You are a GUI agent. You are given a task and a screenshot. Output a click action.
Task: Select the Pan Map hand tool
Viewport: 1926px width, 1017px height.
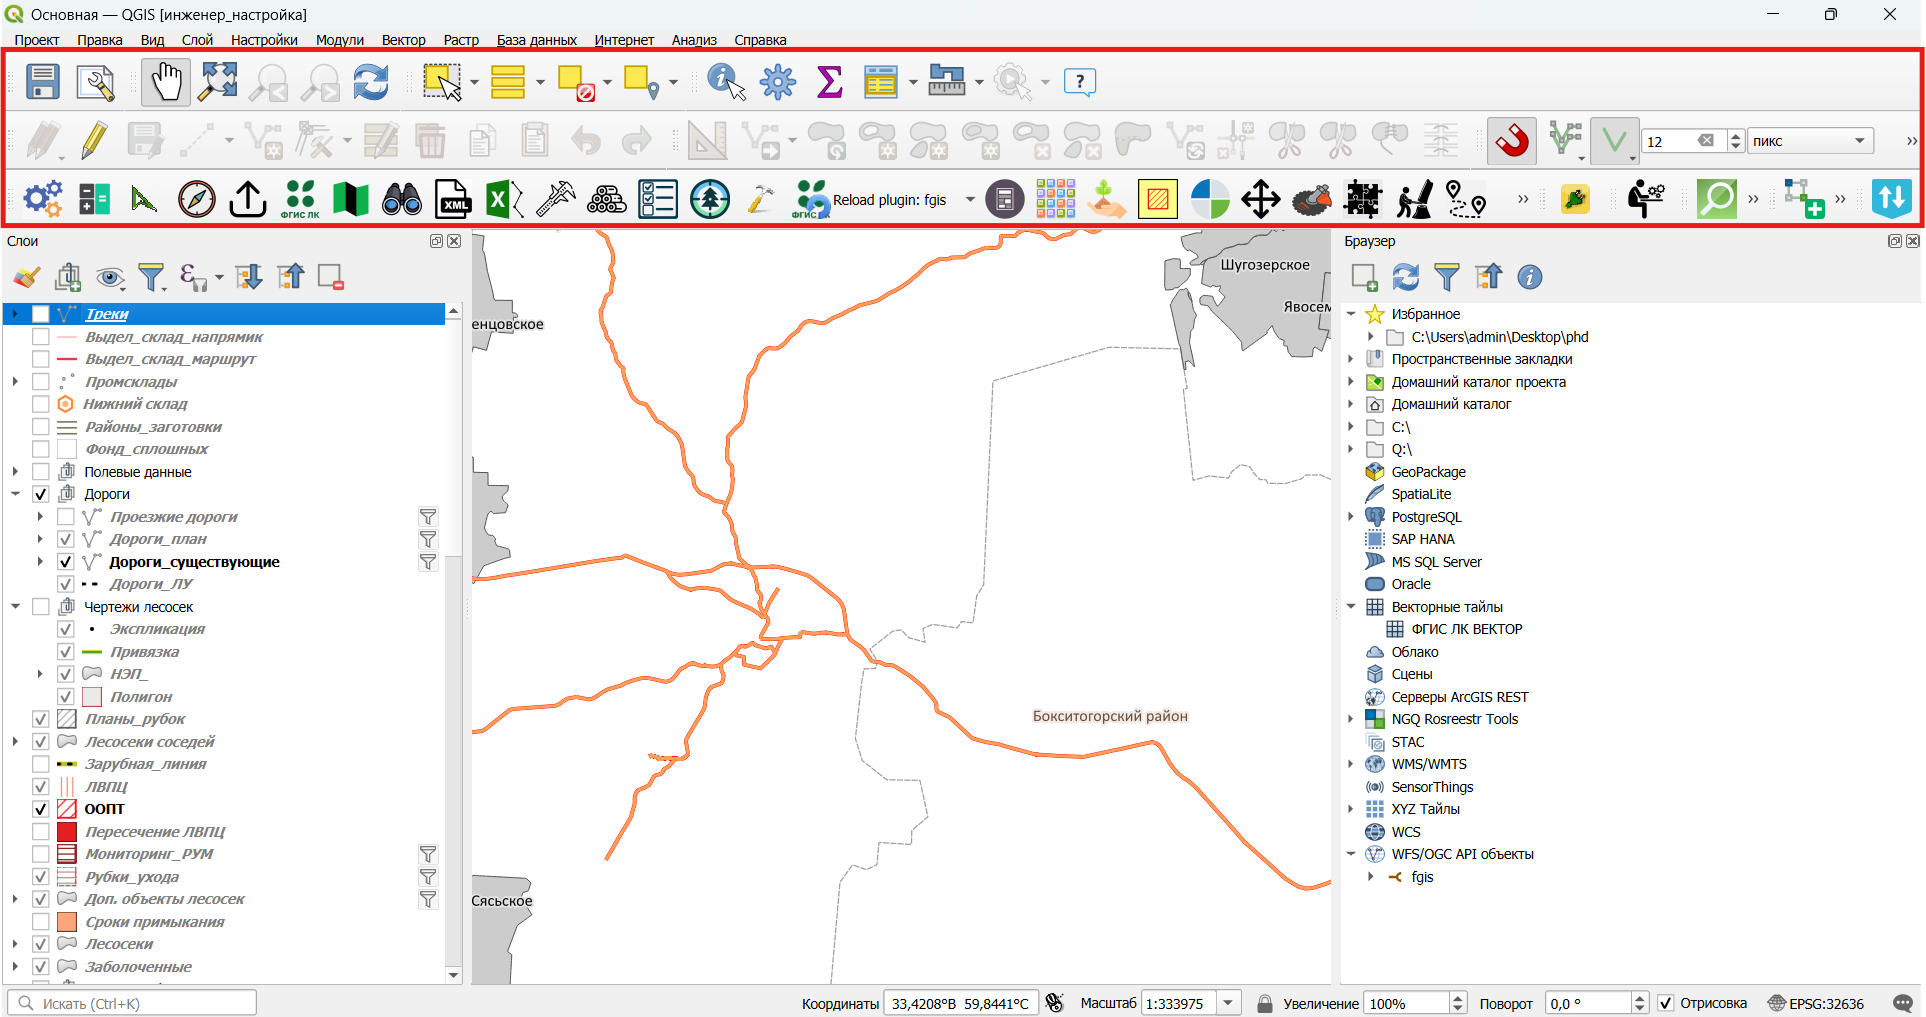click(166, 82)
